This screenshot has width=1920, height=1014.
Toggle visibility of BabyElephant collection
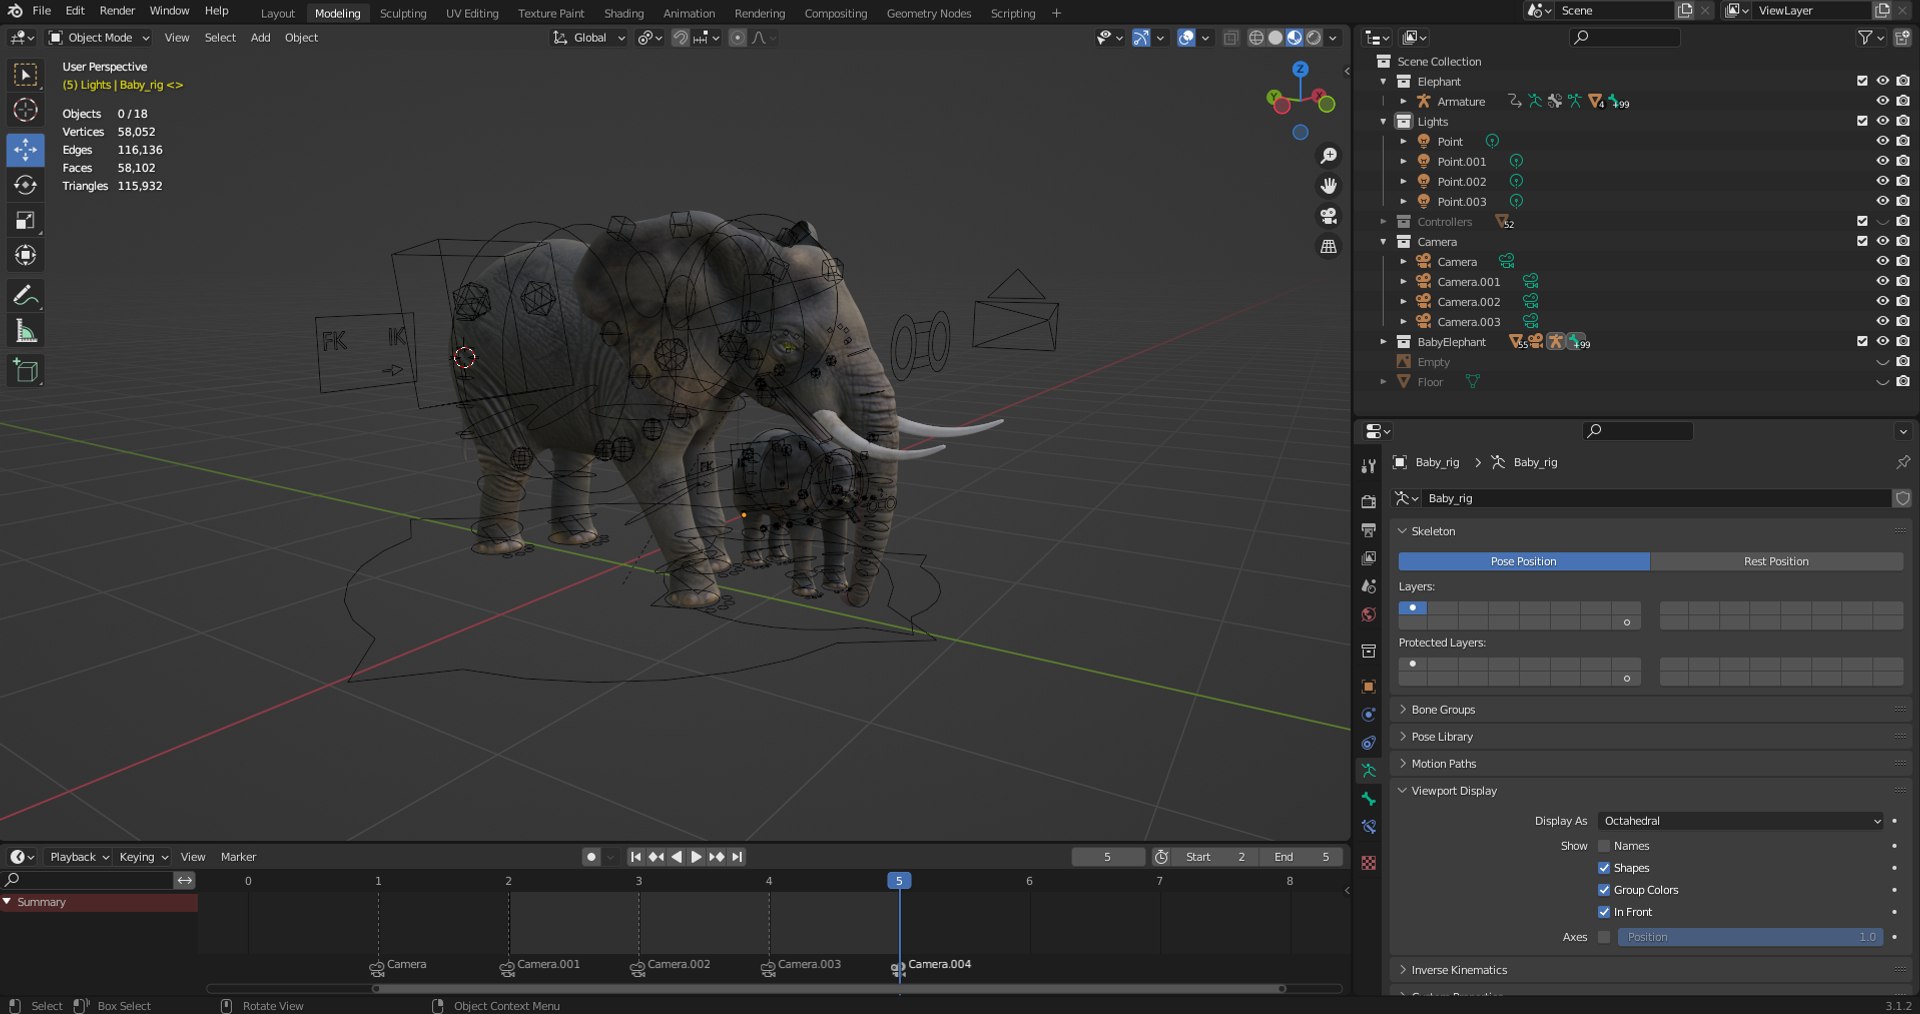coord(1882,341)
